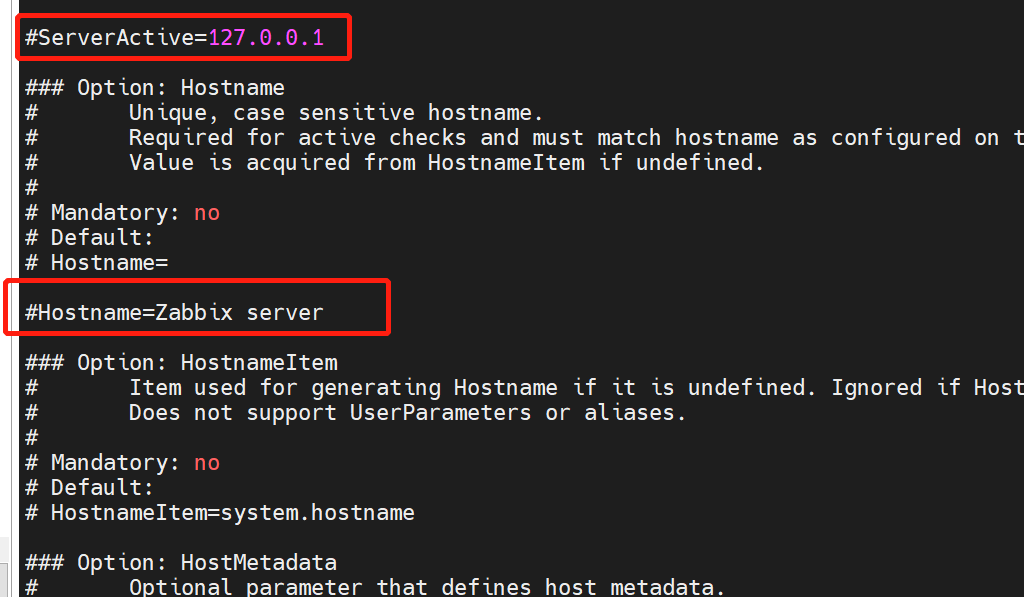1024x597 pixels.
Task: Click the '# Hostname=' commented default line
Action: (x=97, y=263)
